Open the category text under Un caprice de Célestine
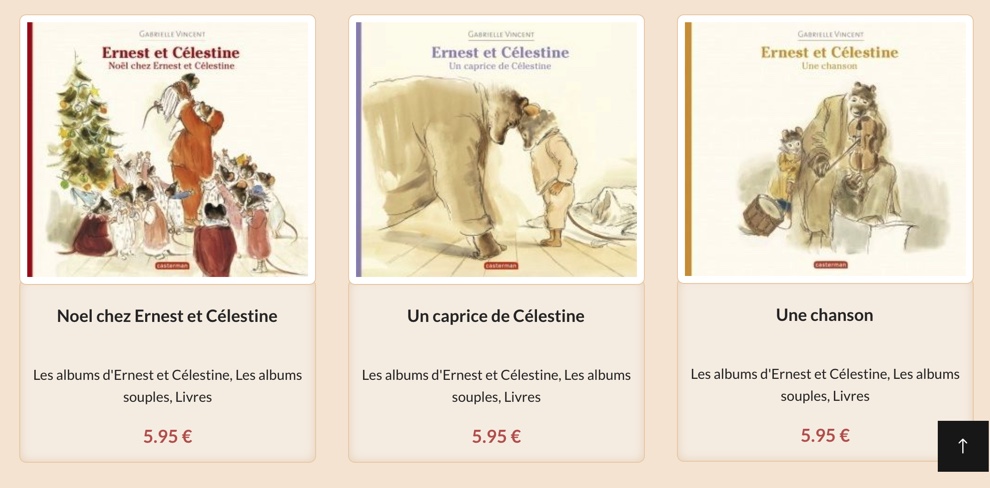The width and height of the screenshot is (990, 488). click(x=496, y=386)
